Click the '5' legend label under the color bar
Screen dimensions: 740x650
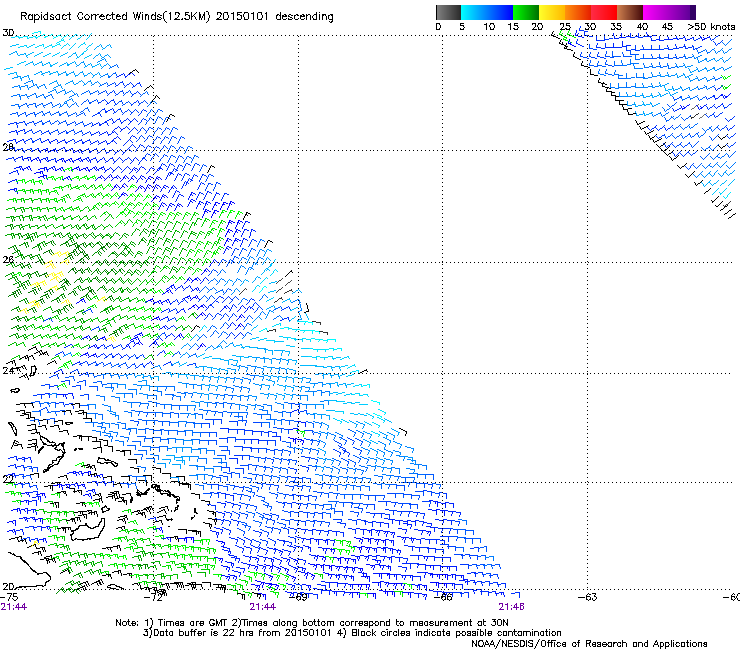(x=462, y=27)
